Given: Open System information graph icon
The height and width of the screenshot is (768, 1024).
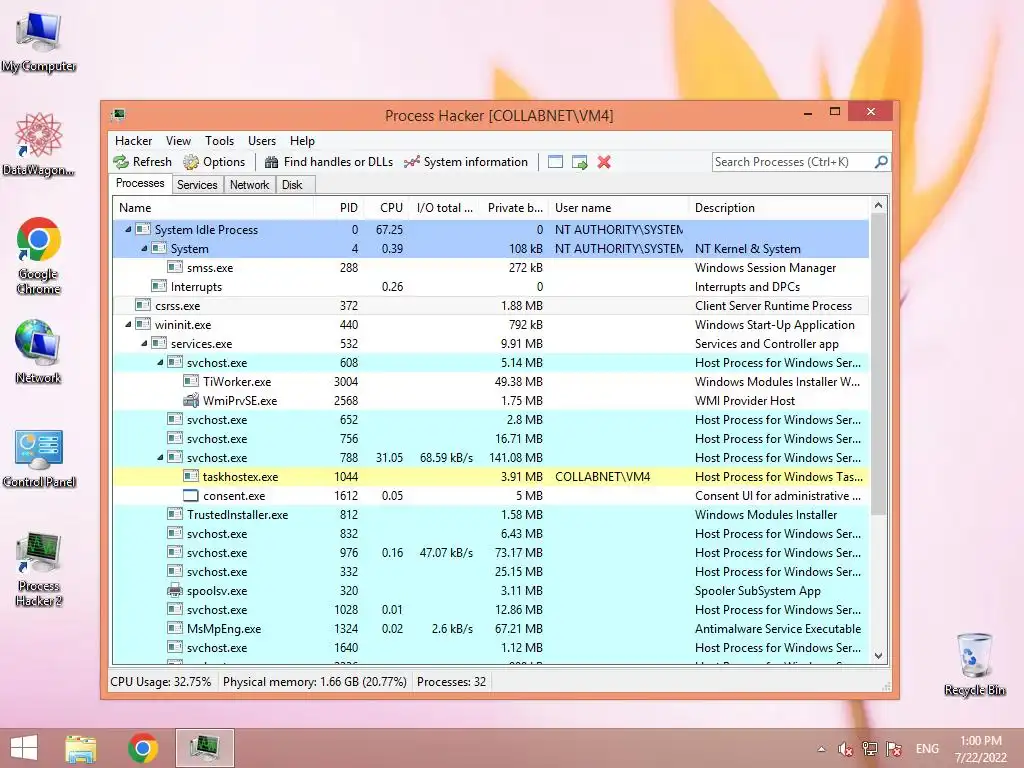Looking at the screenshot, I should coord(411,162).
